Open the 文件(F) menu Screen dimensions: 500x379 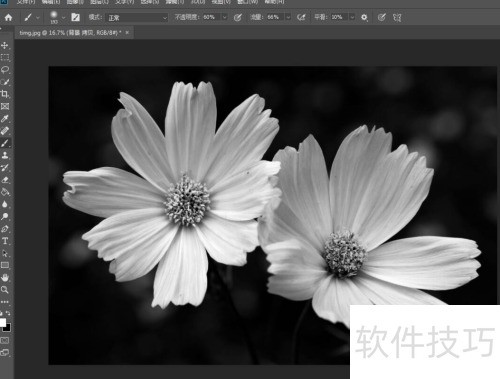click(26, 2)
